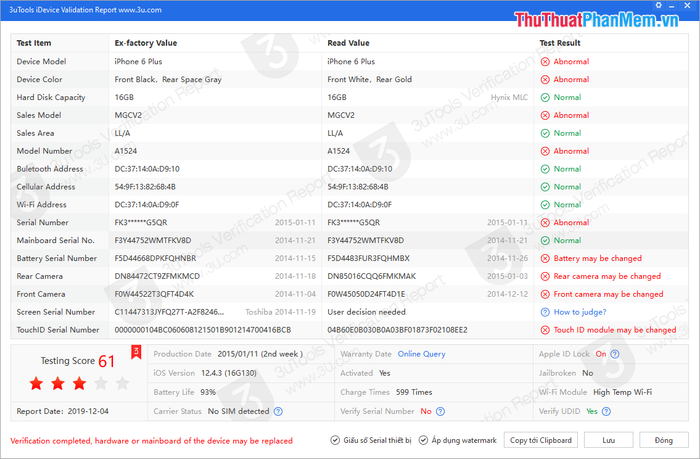Click the Lưu button
700x459 pixels.
point(608,440)
